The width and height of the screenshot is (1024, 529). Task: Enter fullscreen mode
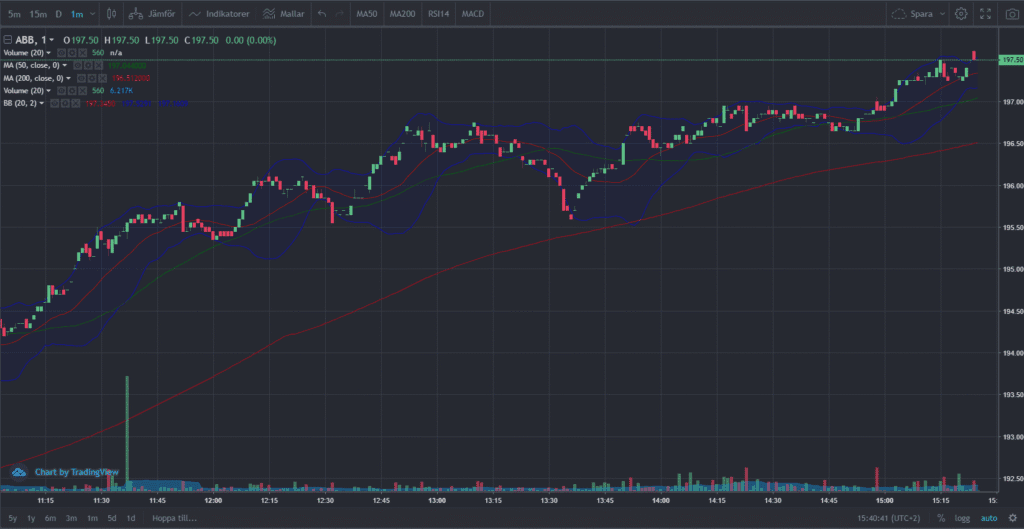985,14
